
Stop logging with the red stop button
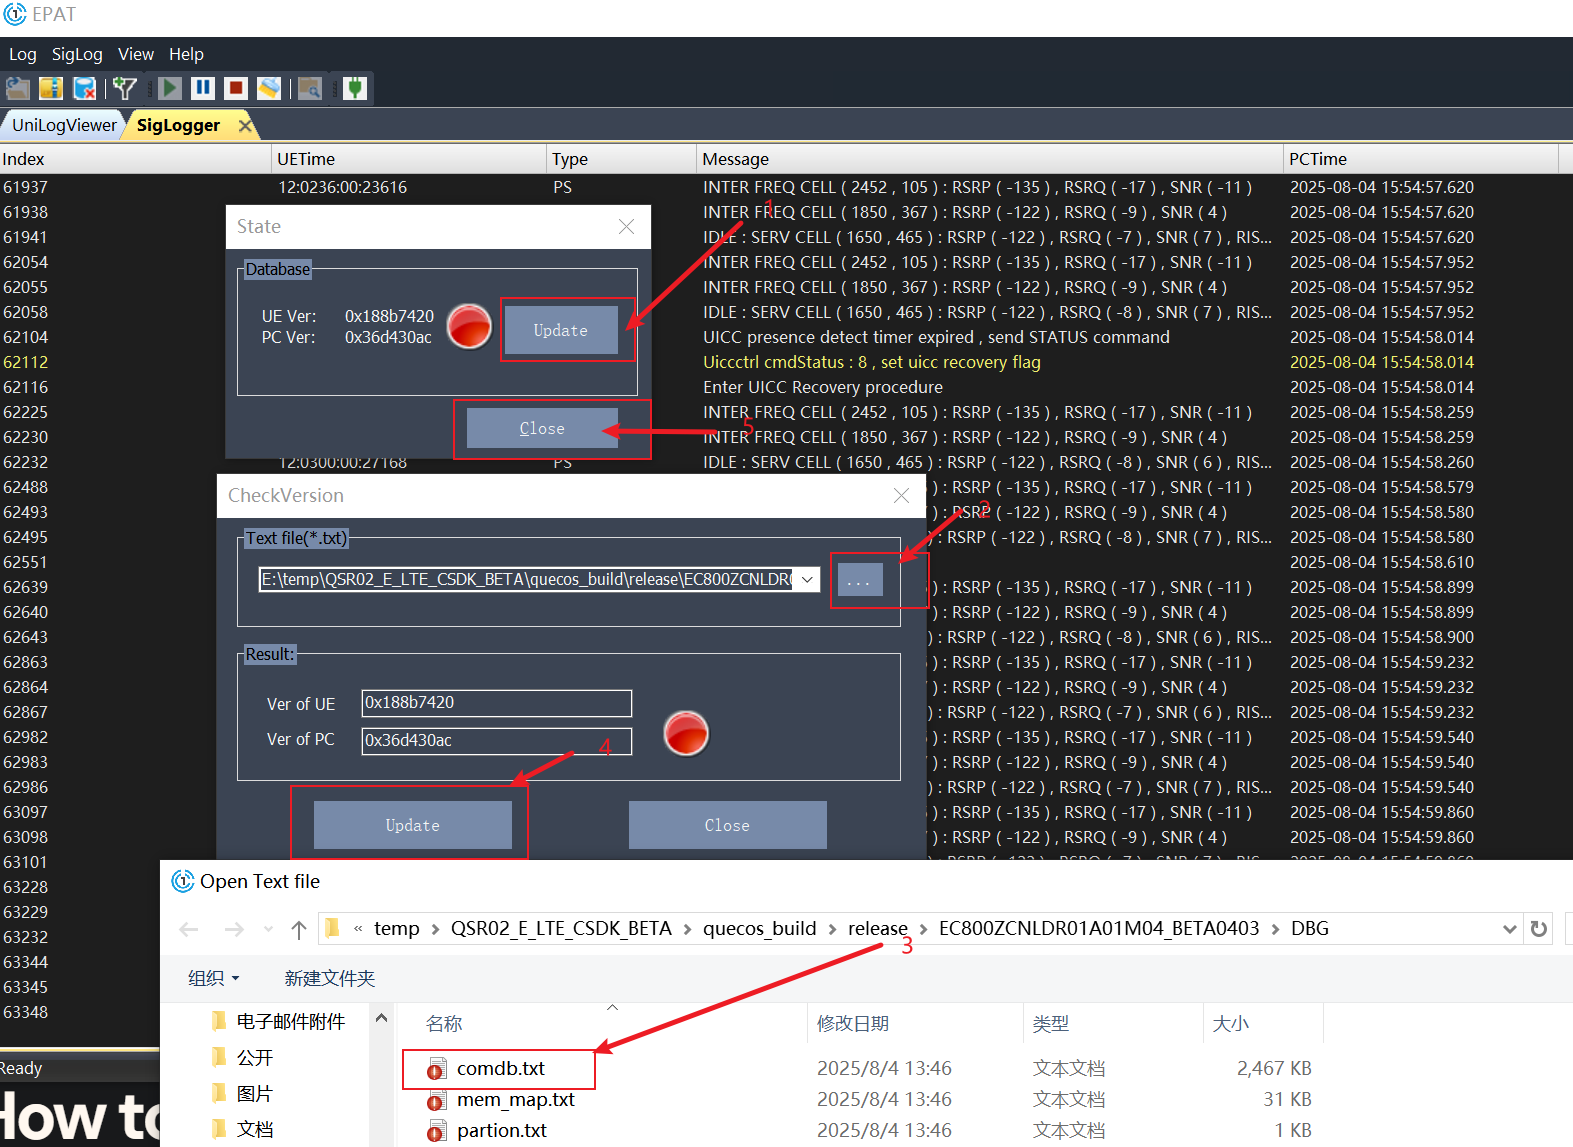pos(236,88)
